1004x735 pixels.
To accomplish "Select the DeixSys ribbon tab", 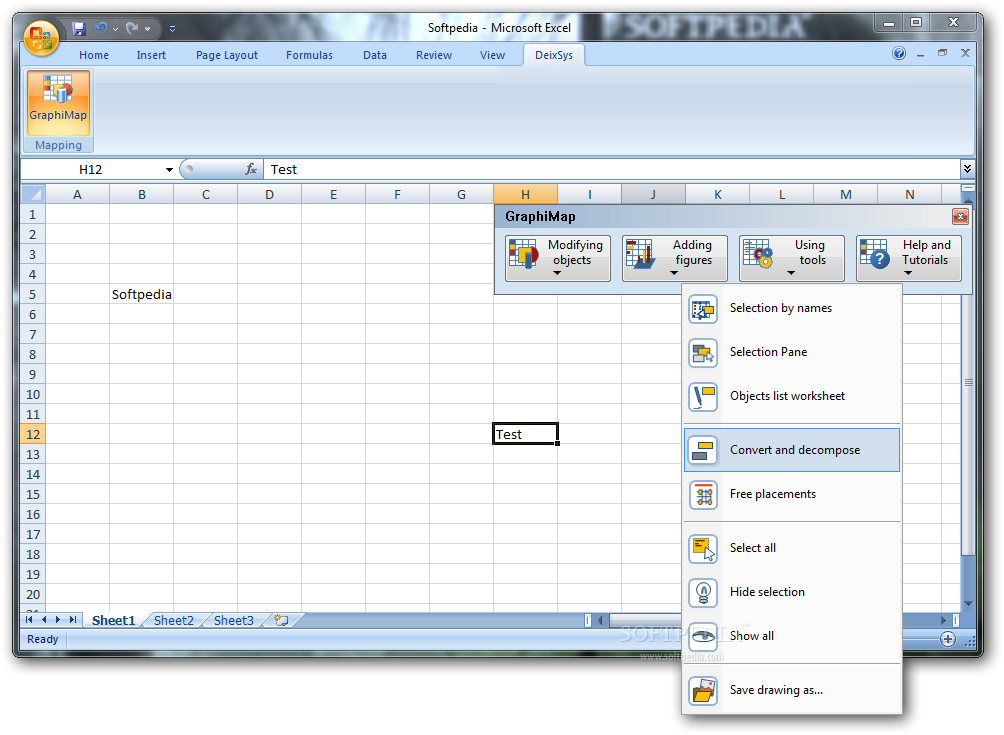I will 554,55.
